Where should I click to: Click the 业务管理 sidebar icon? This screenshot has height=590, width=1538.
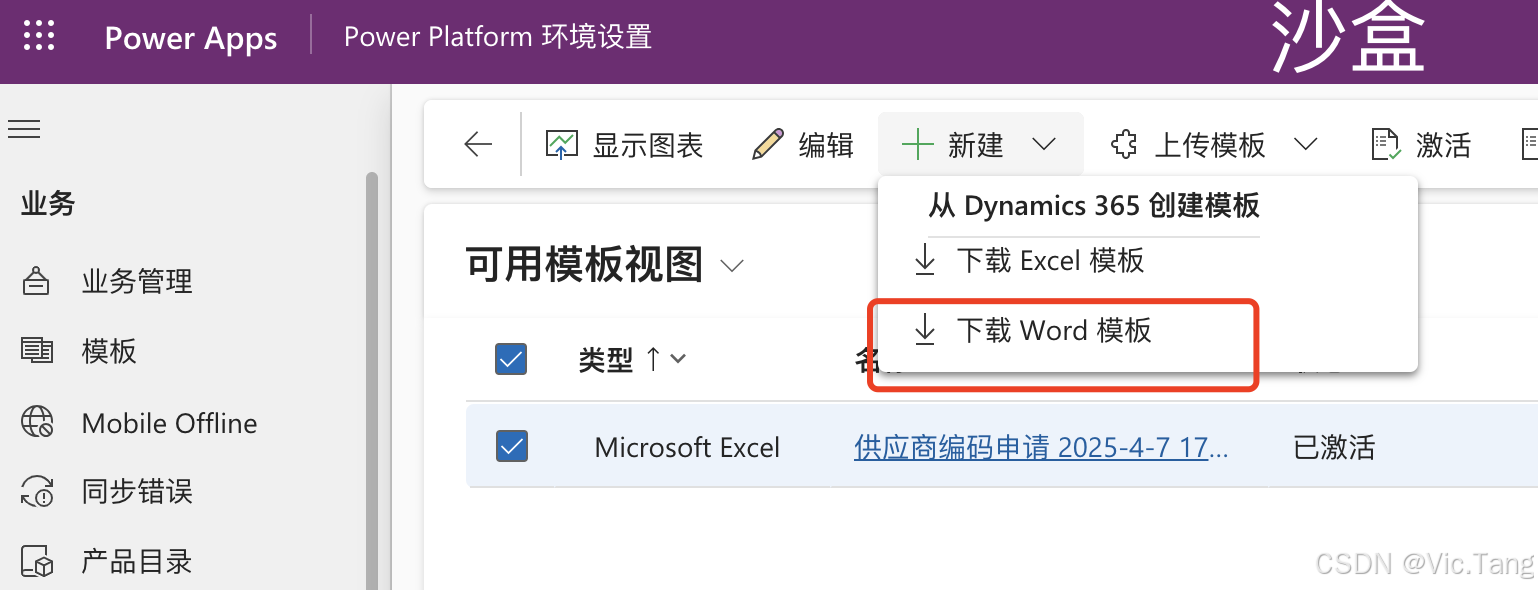coord(37,282)
